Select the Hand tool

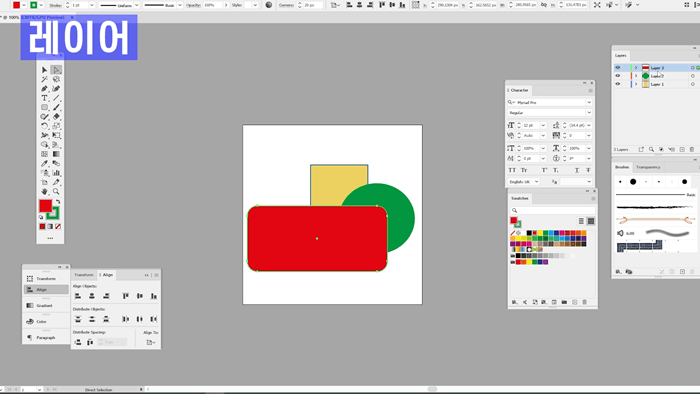(x=44, y=191)
